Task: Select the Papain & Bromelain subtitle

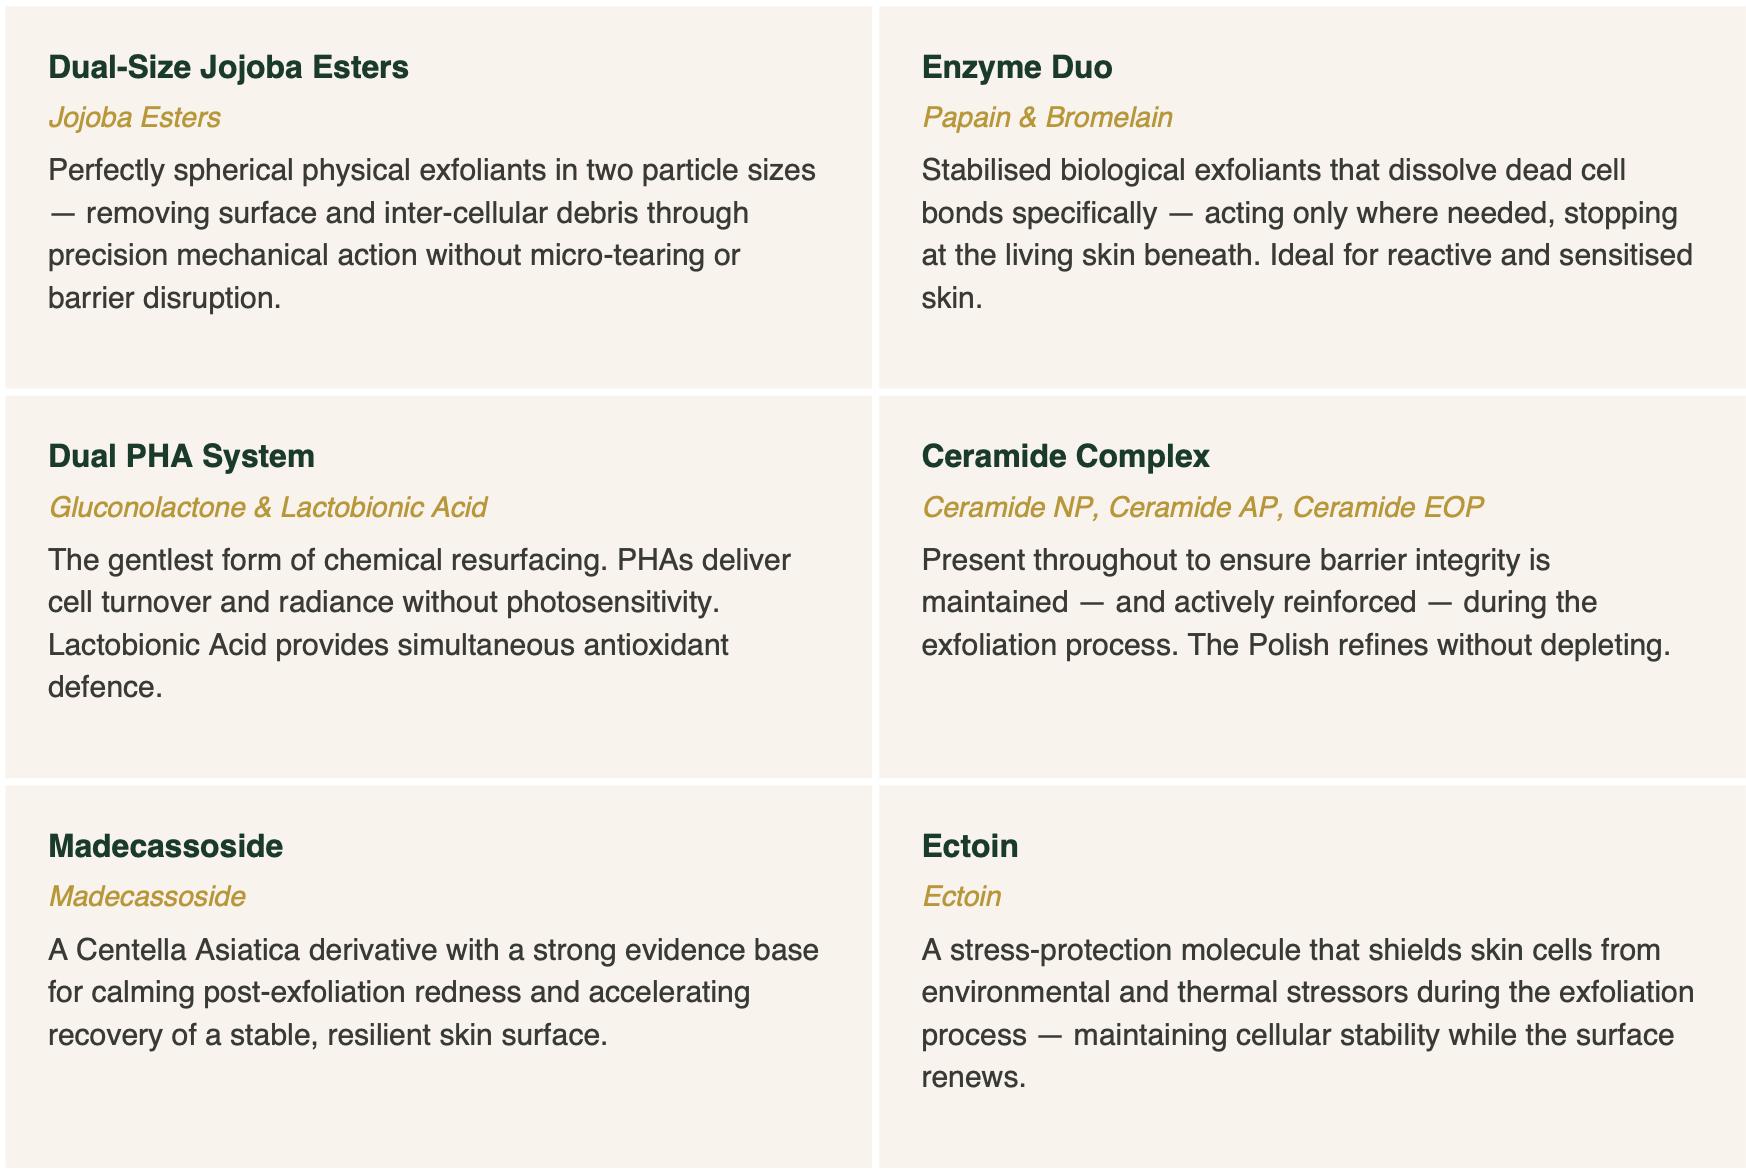Action: [x=1046, y=118]
